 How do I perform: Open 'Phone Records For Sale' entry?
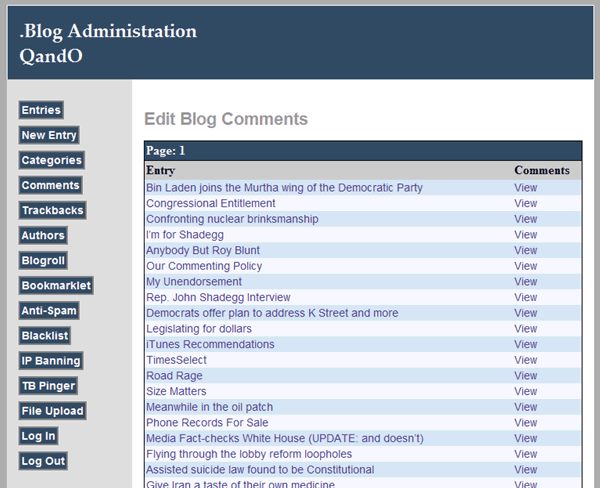[x=207, y=423]
